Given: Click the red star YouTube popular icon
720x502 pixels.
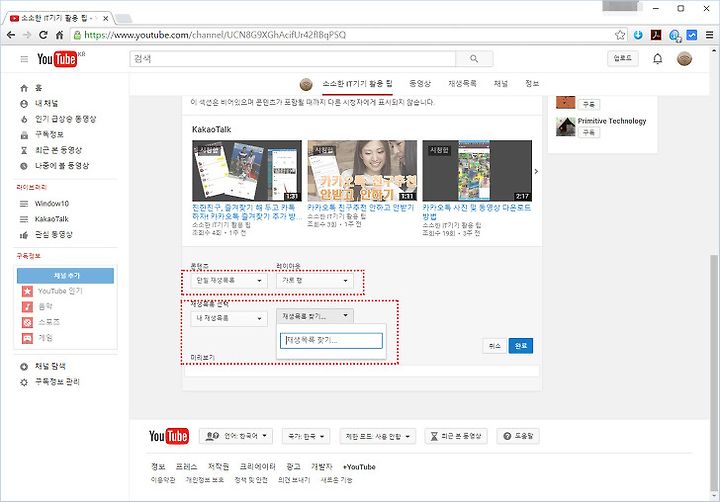Looking at the screenshot, I should [28, 291].
